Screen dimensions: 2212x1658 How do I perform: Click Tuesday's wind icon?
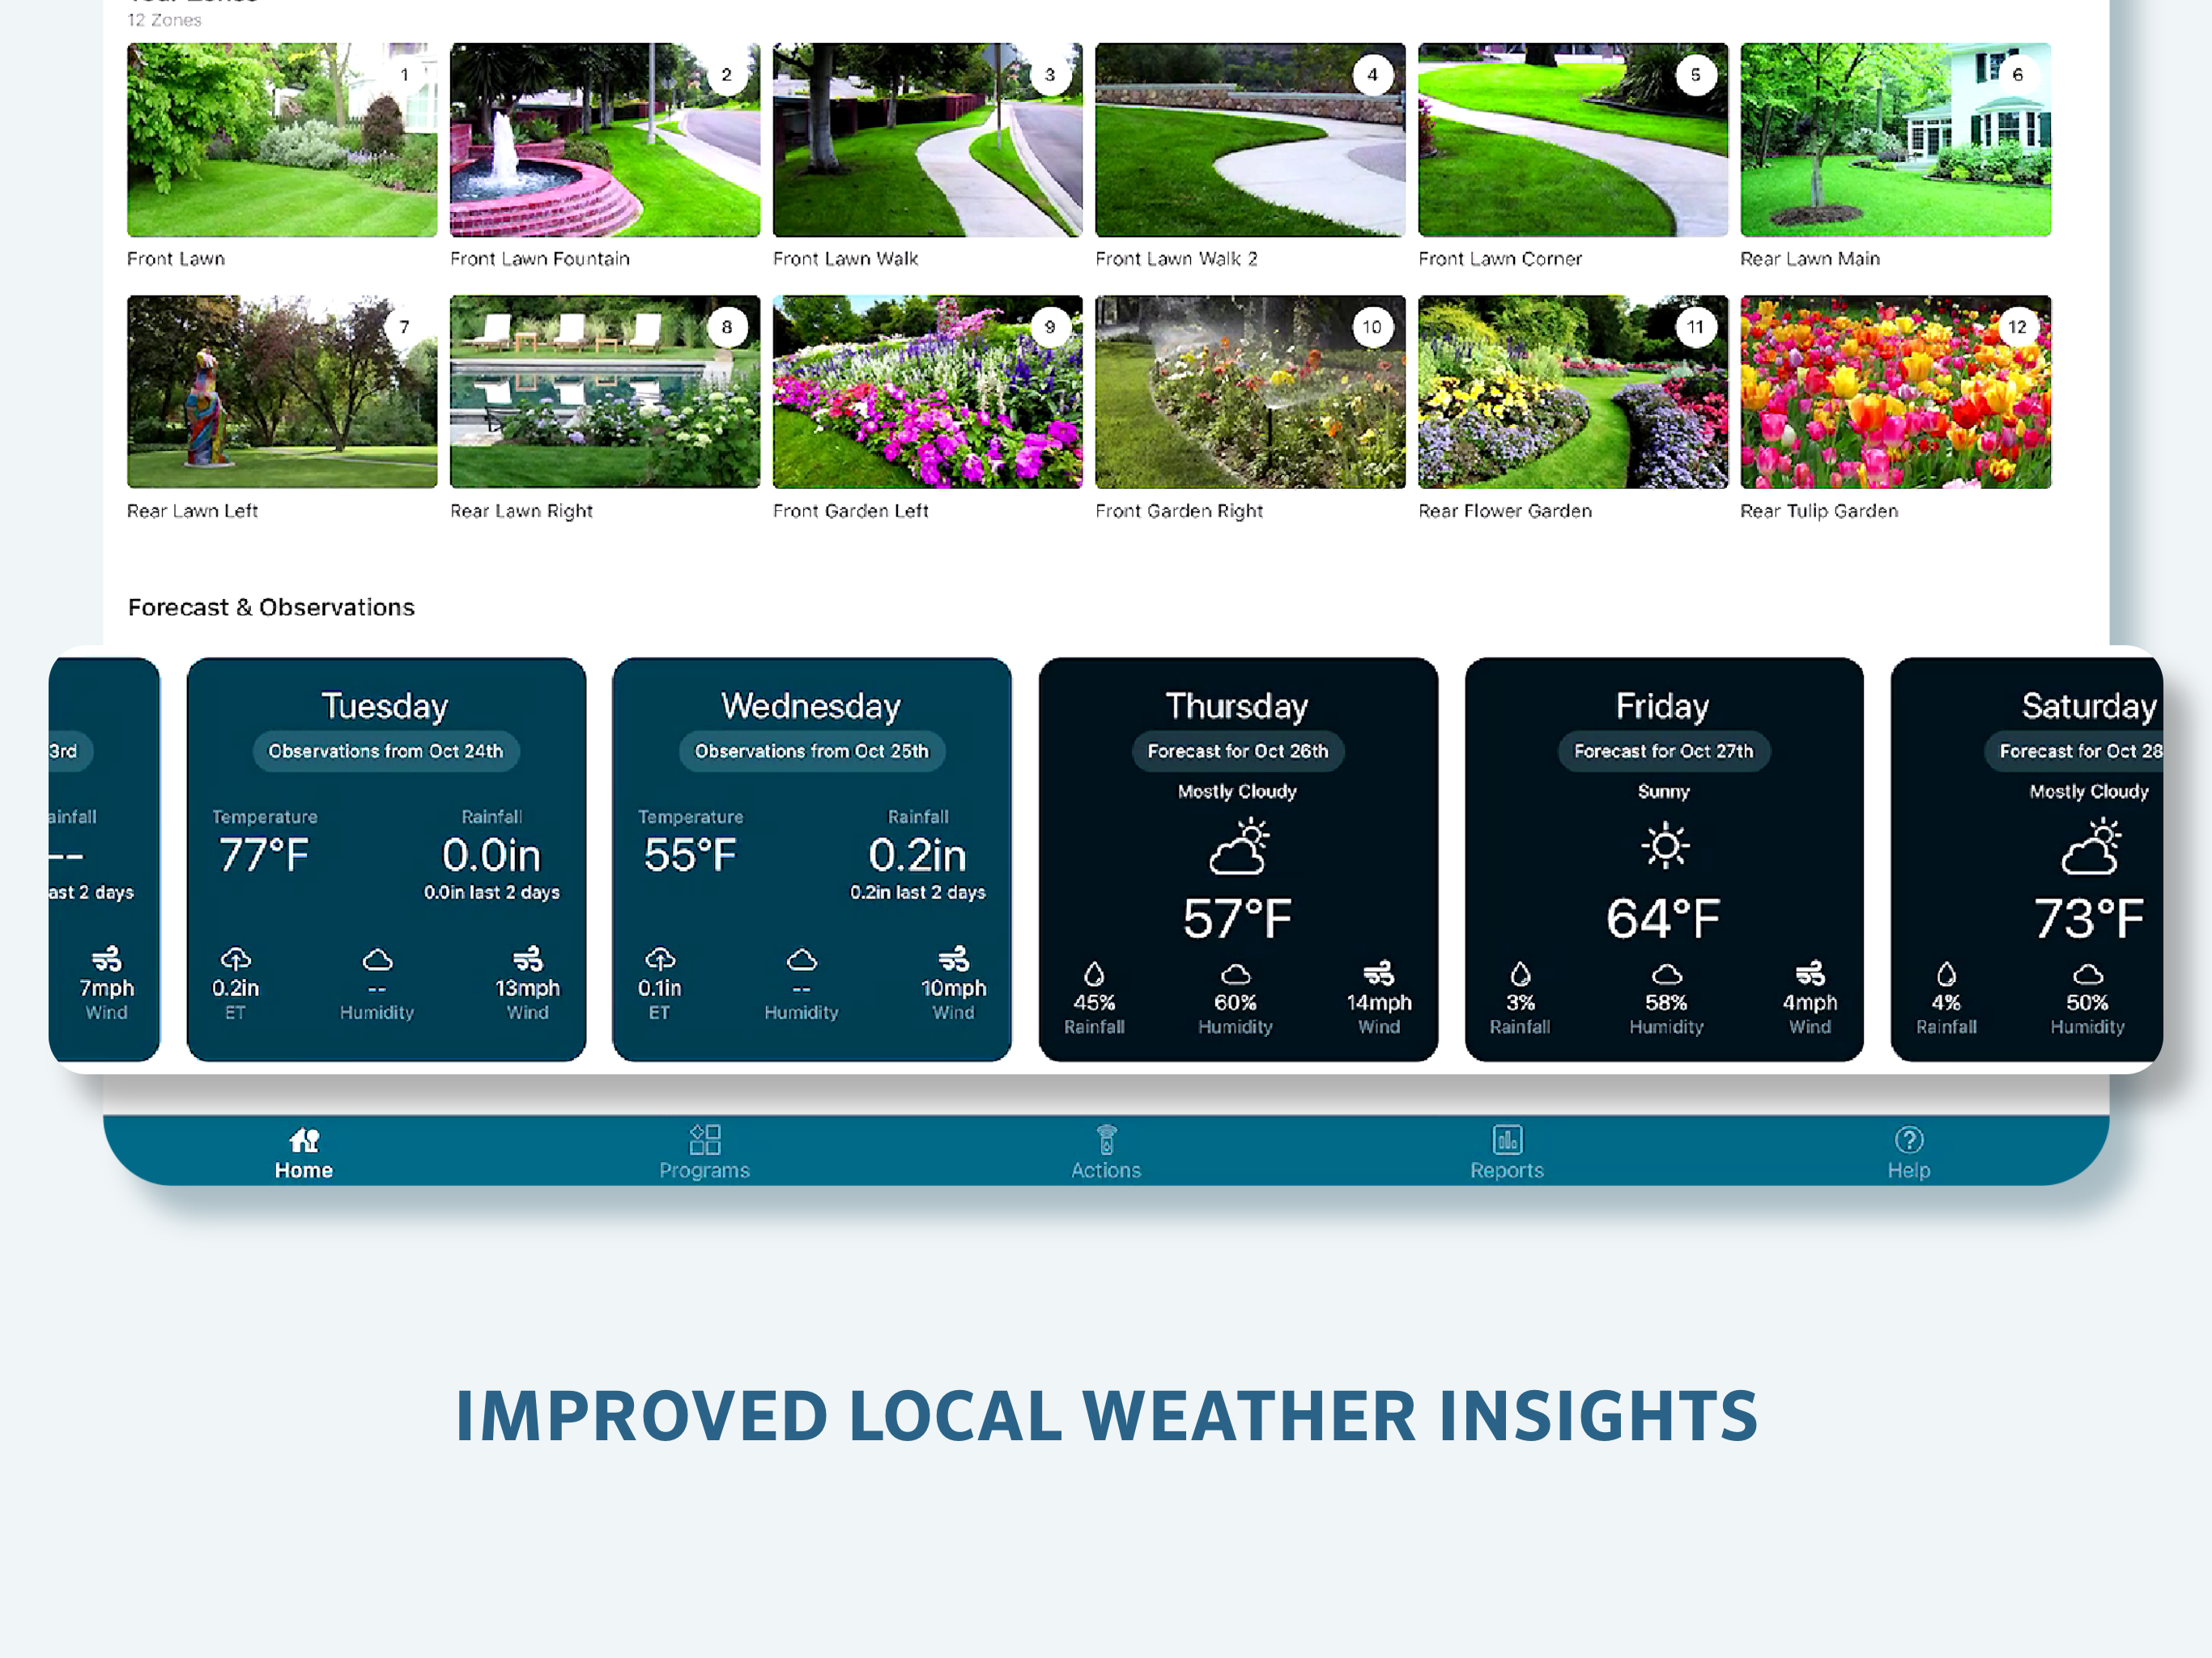tap(527, 959)
